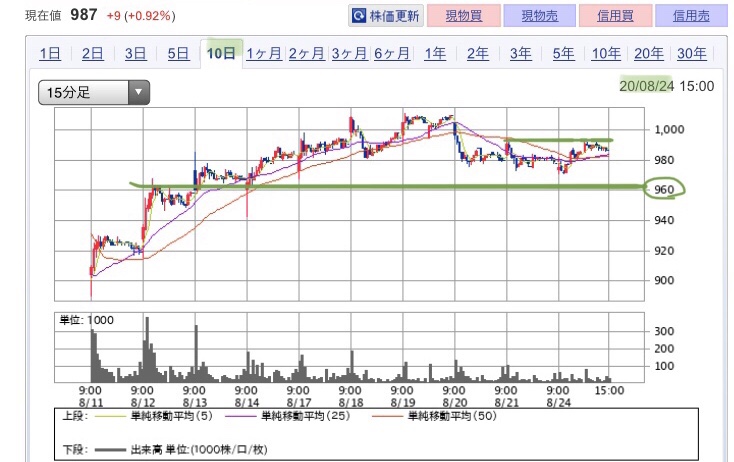Open the 15分足 interval dropdown
The height and width of the screenshot is (462, 734).
pyautogui.click(x=94, y=92)
